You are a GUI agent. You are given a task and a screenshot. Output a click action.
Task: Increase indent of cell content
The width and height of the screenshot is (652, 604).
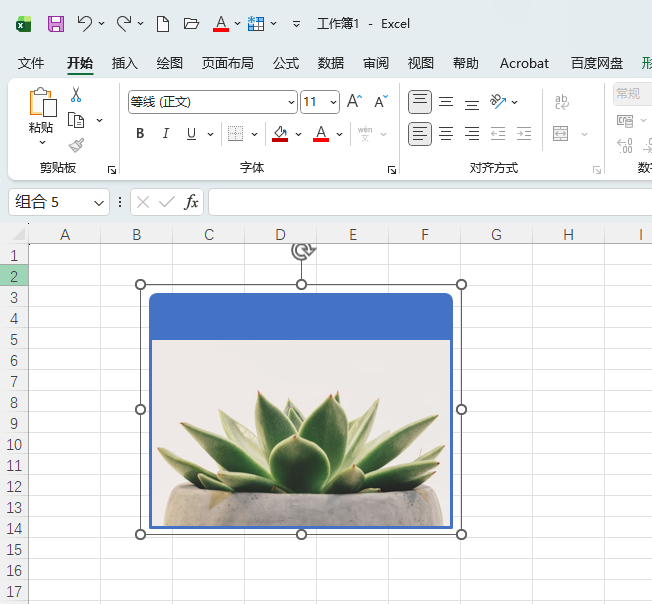point(524,134)
